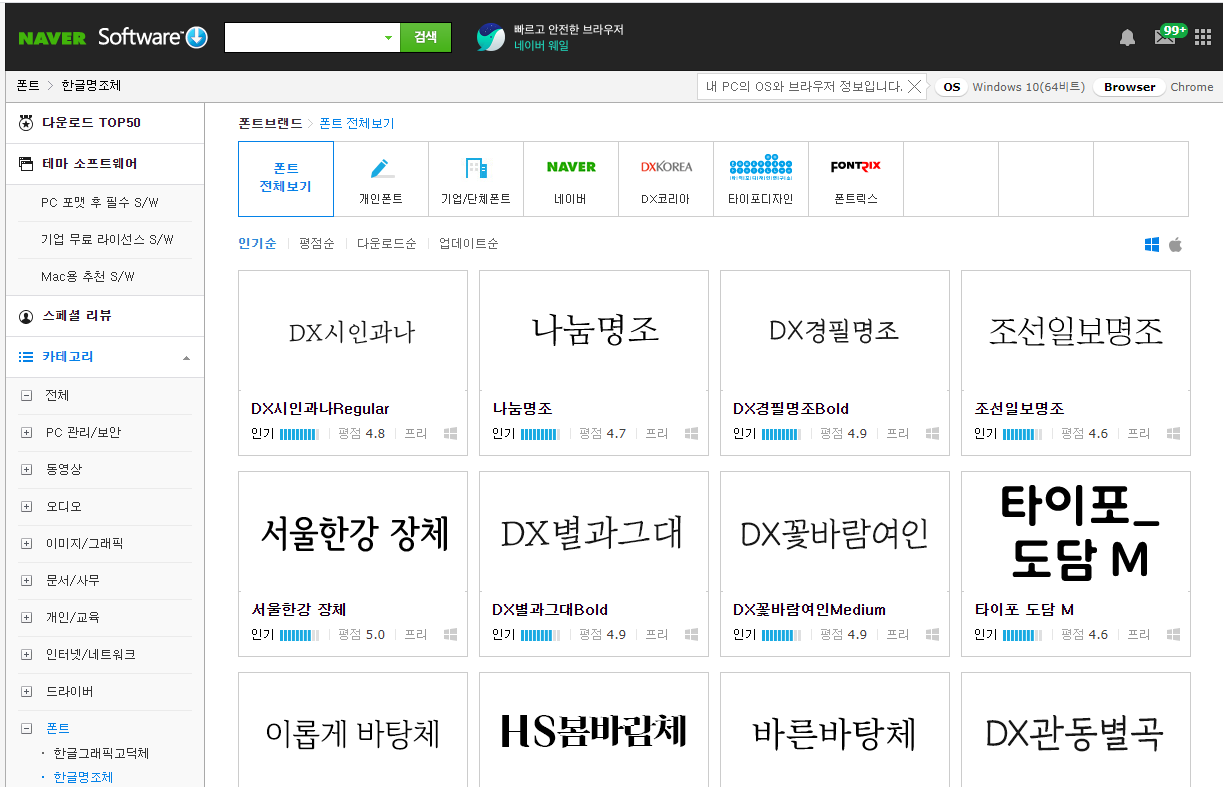
Task: Collapse the 카테고리 section arrow
Action: tap(186, 358)
